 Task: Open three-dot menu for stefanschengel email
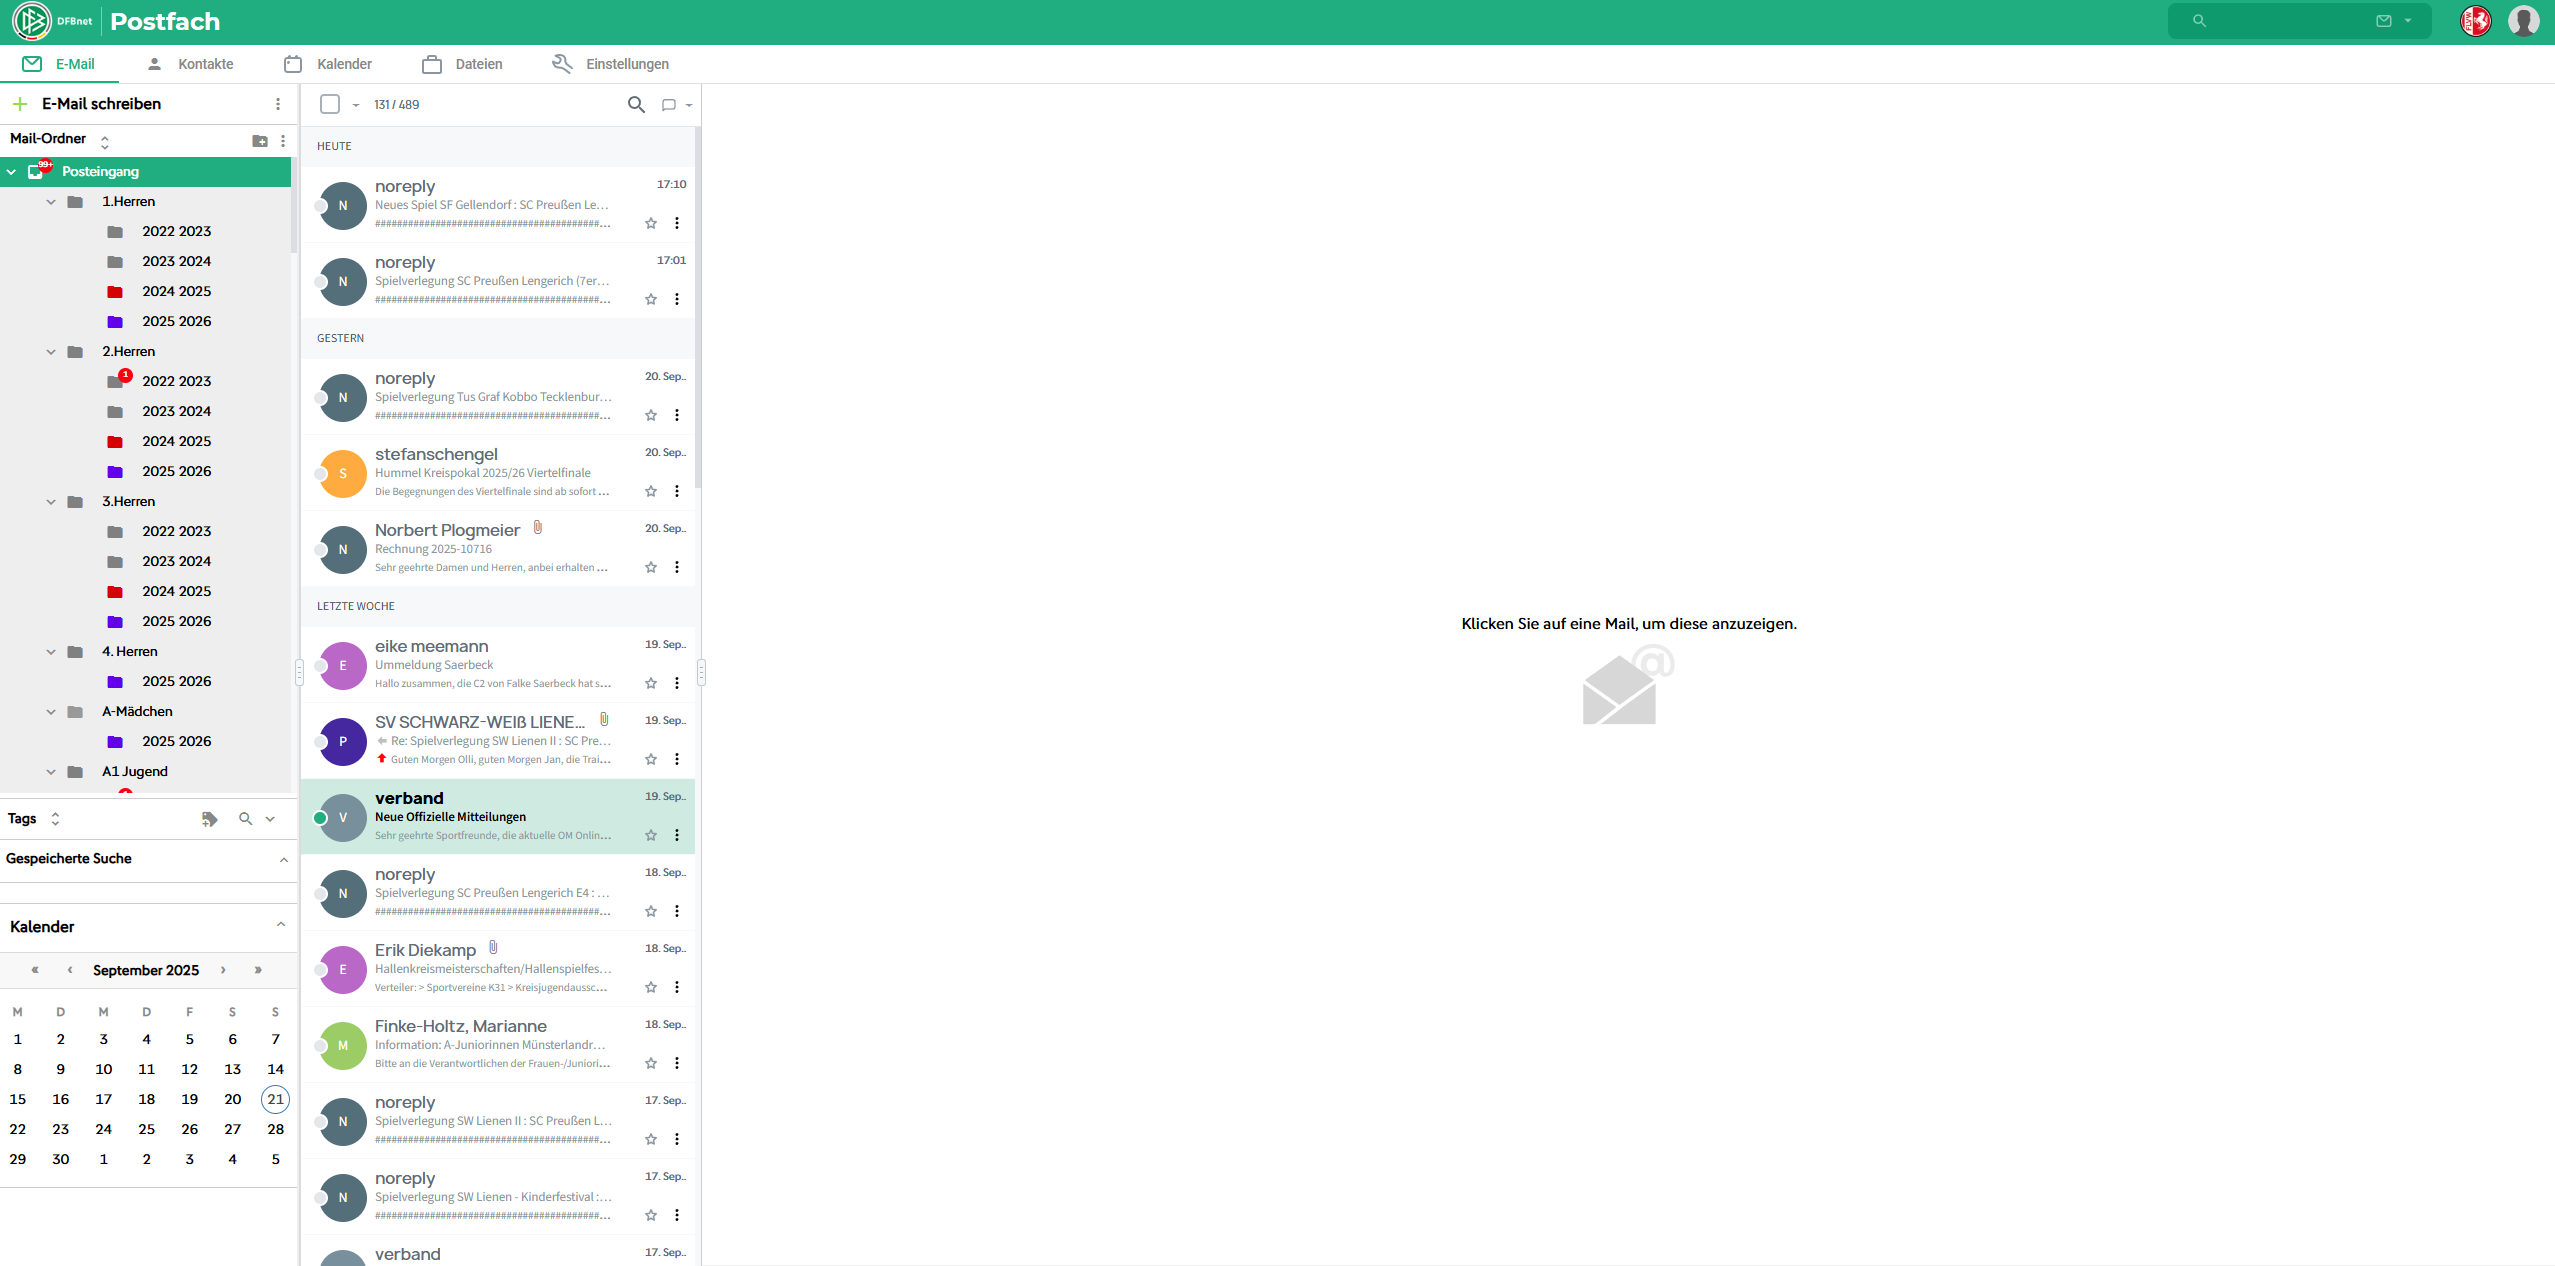(677, 491)
